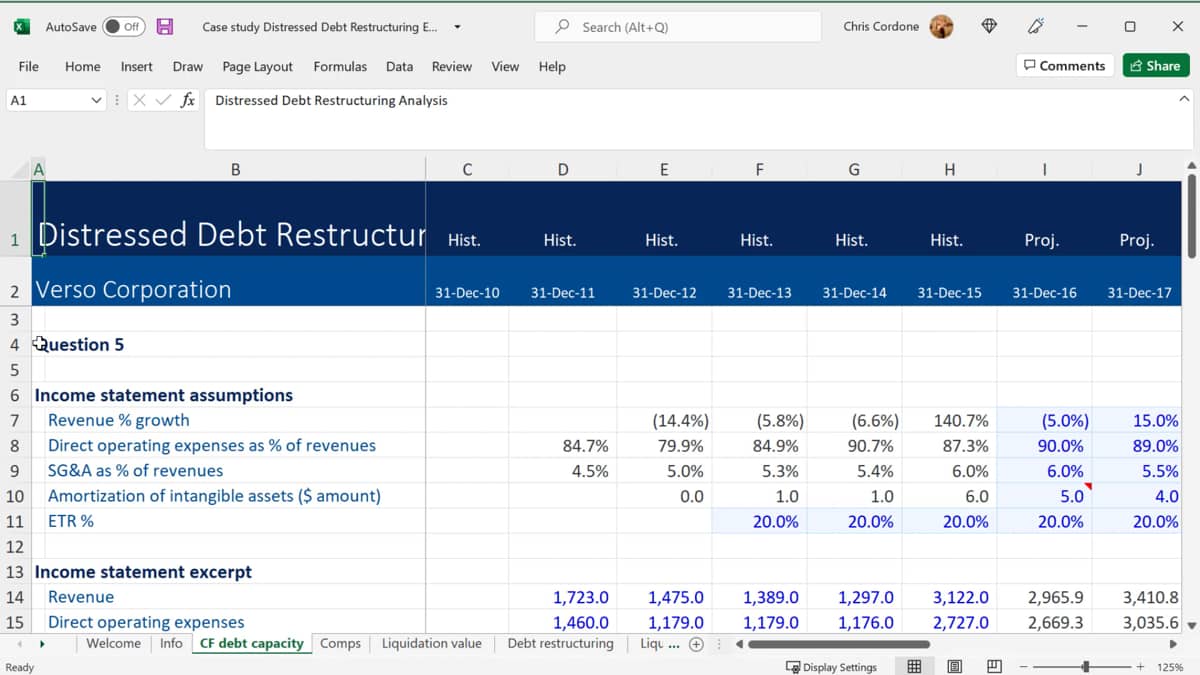
Task: Click the pen coming-soon features icon
Action: click(1036, 27)
